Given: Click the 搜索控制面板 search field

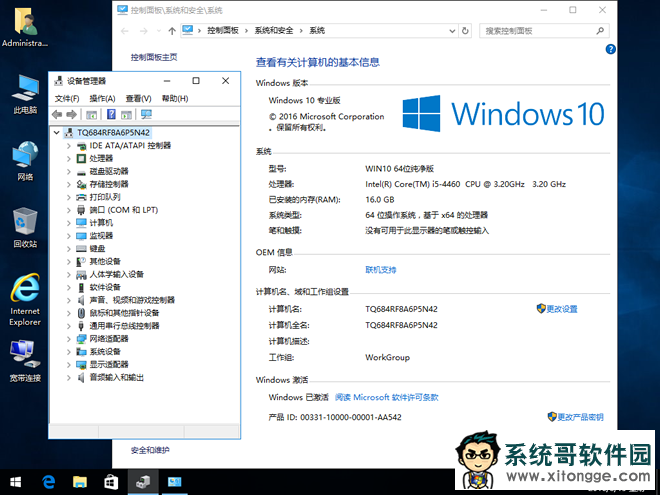Looking at the screenshot, I should click(544, 31).
